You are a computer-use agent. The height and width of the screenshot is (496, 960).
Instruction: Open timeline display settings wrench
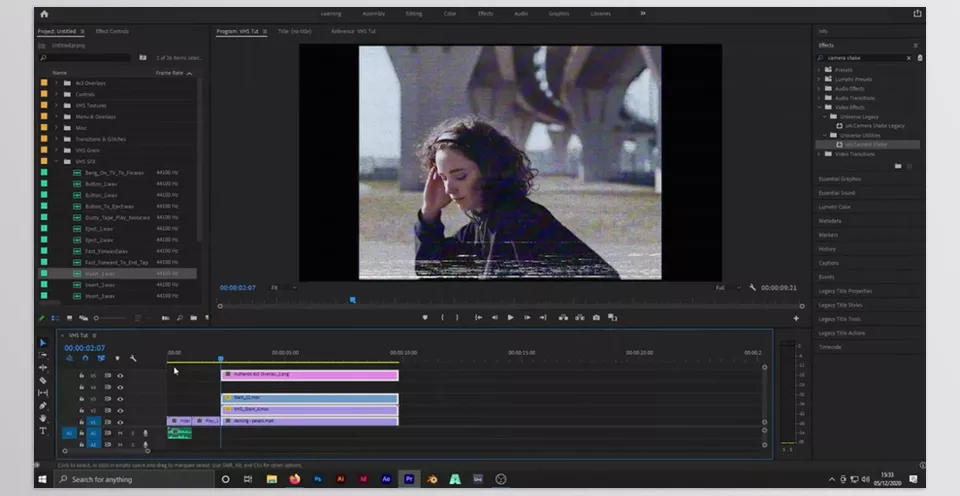[133, 359]
